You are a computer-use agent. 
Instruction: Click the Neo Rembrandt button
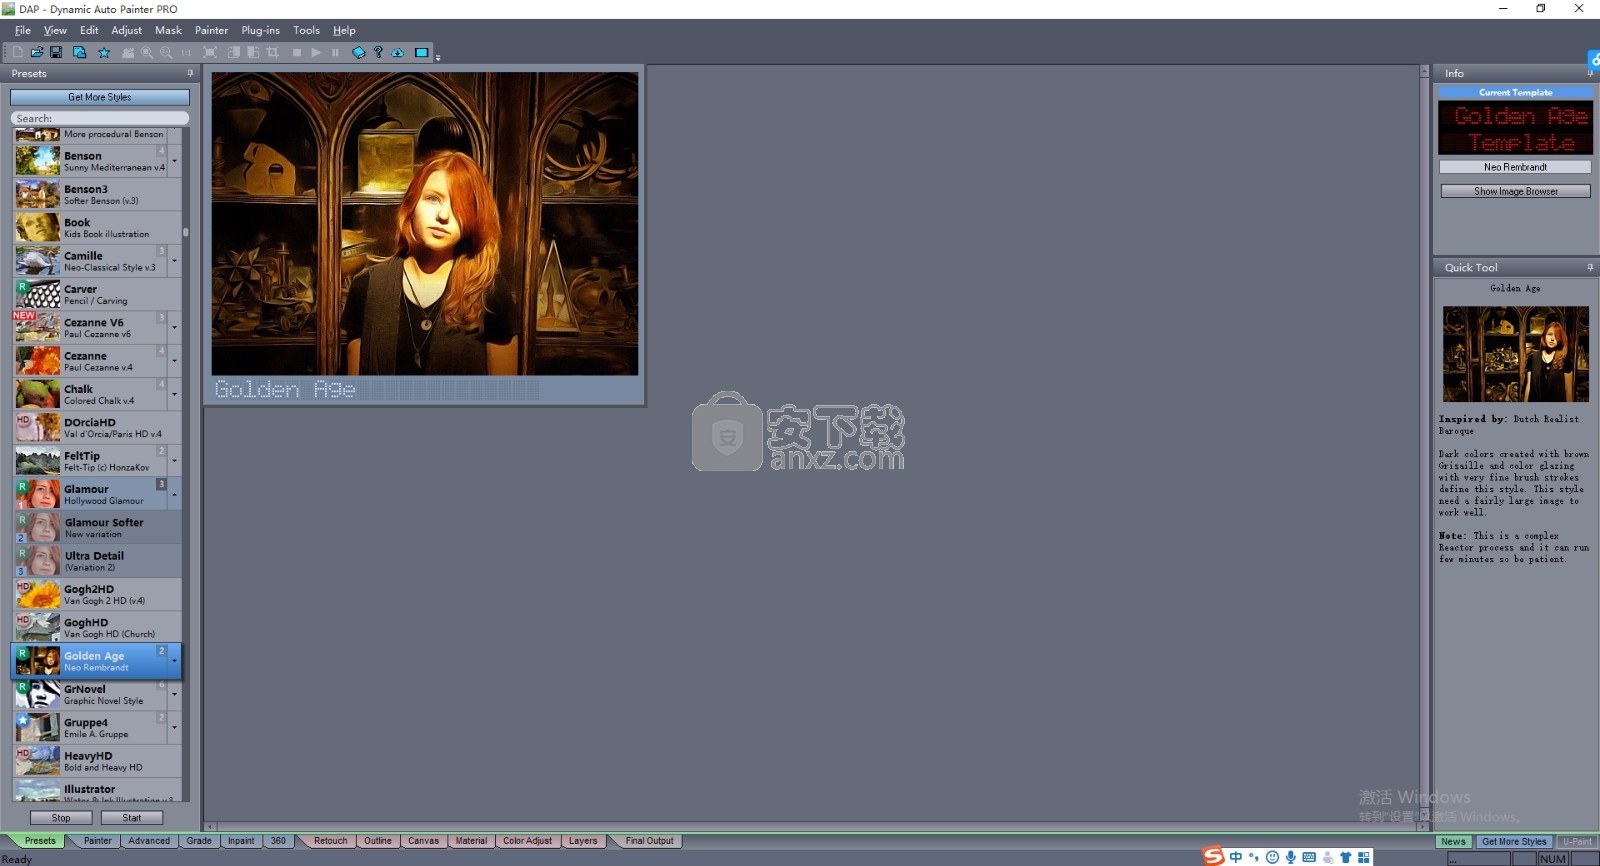click(x=1515, y=167)
